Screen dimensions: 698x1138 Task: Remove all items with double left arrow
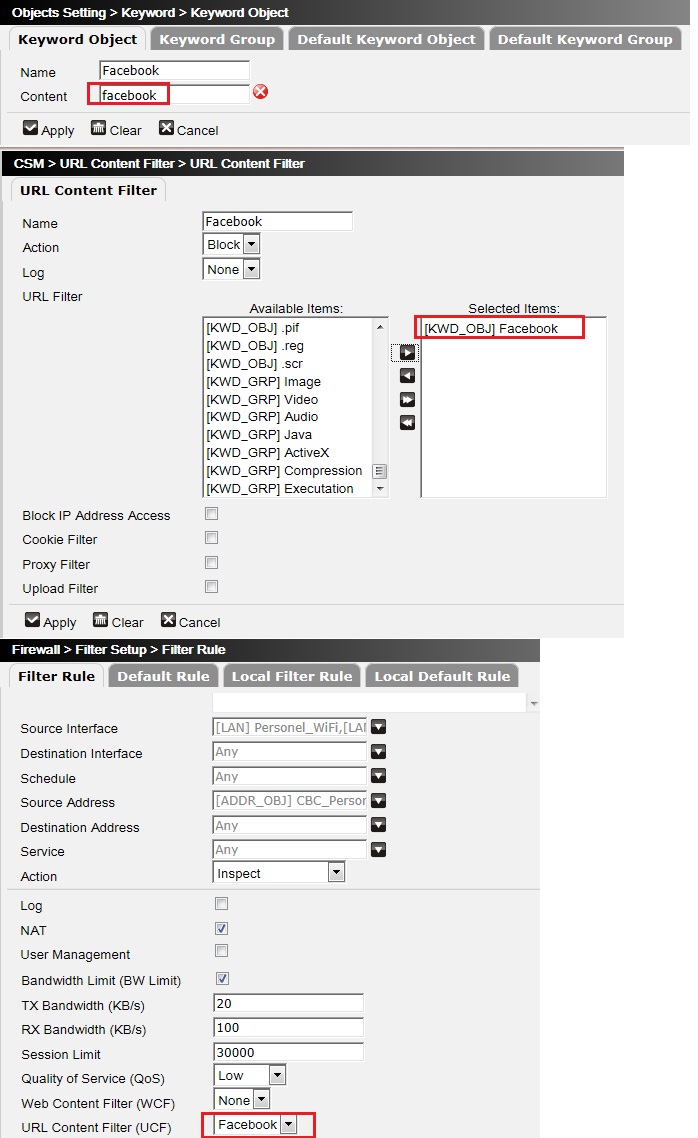click(x=407, y=423)
